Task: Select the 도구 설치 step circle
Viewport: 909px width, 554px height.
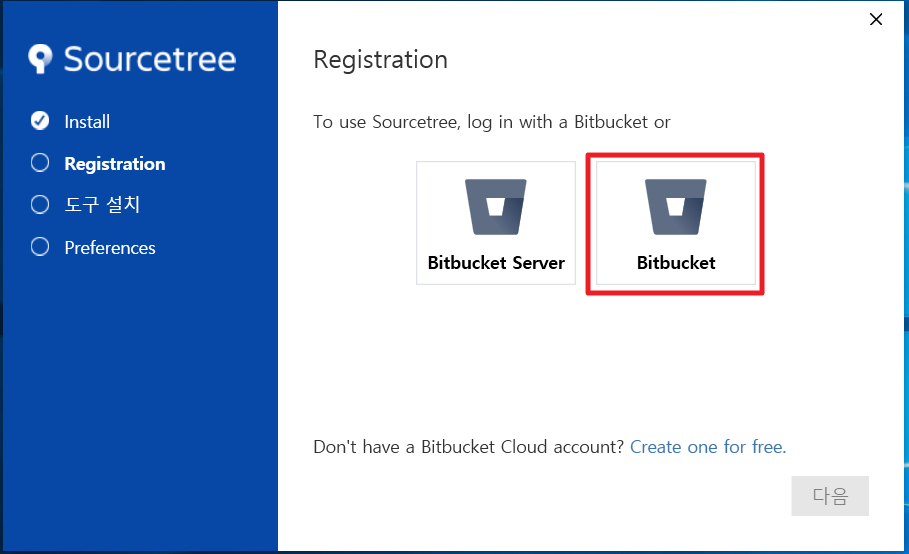Action: tap(40, 205)
